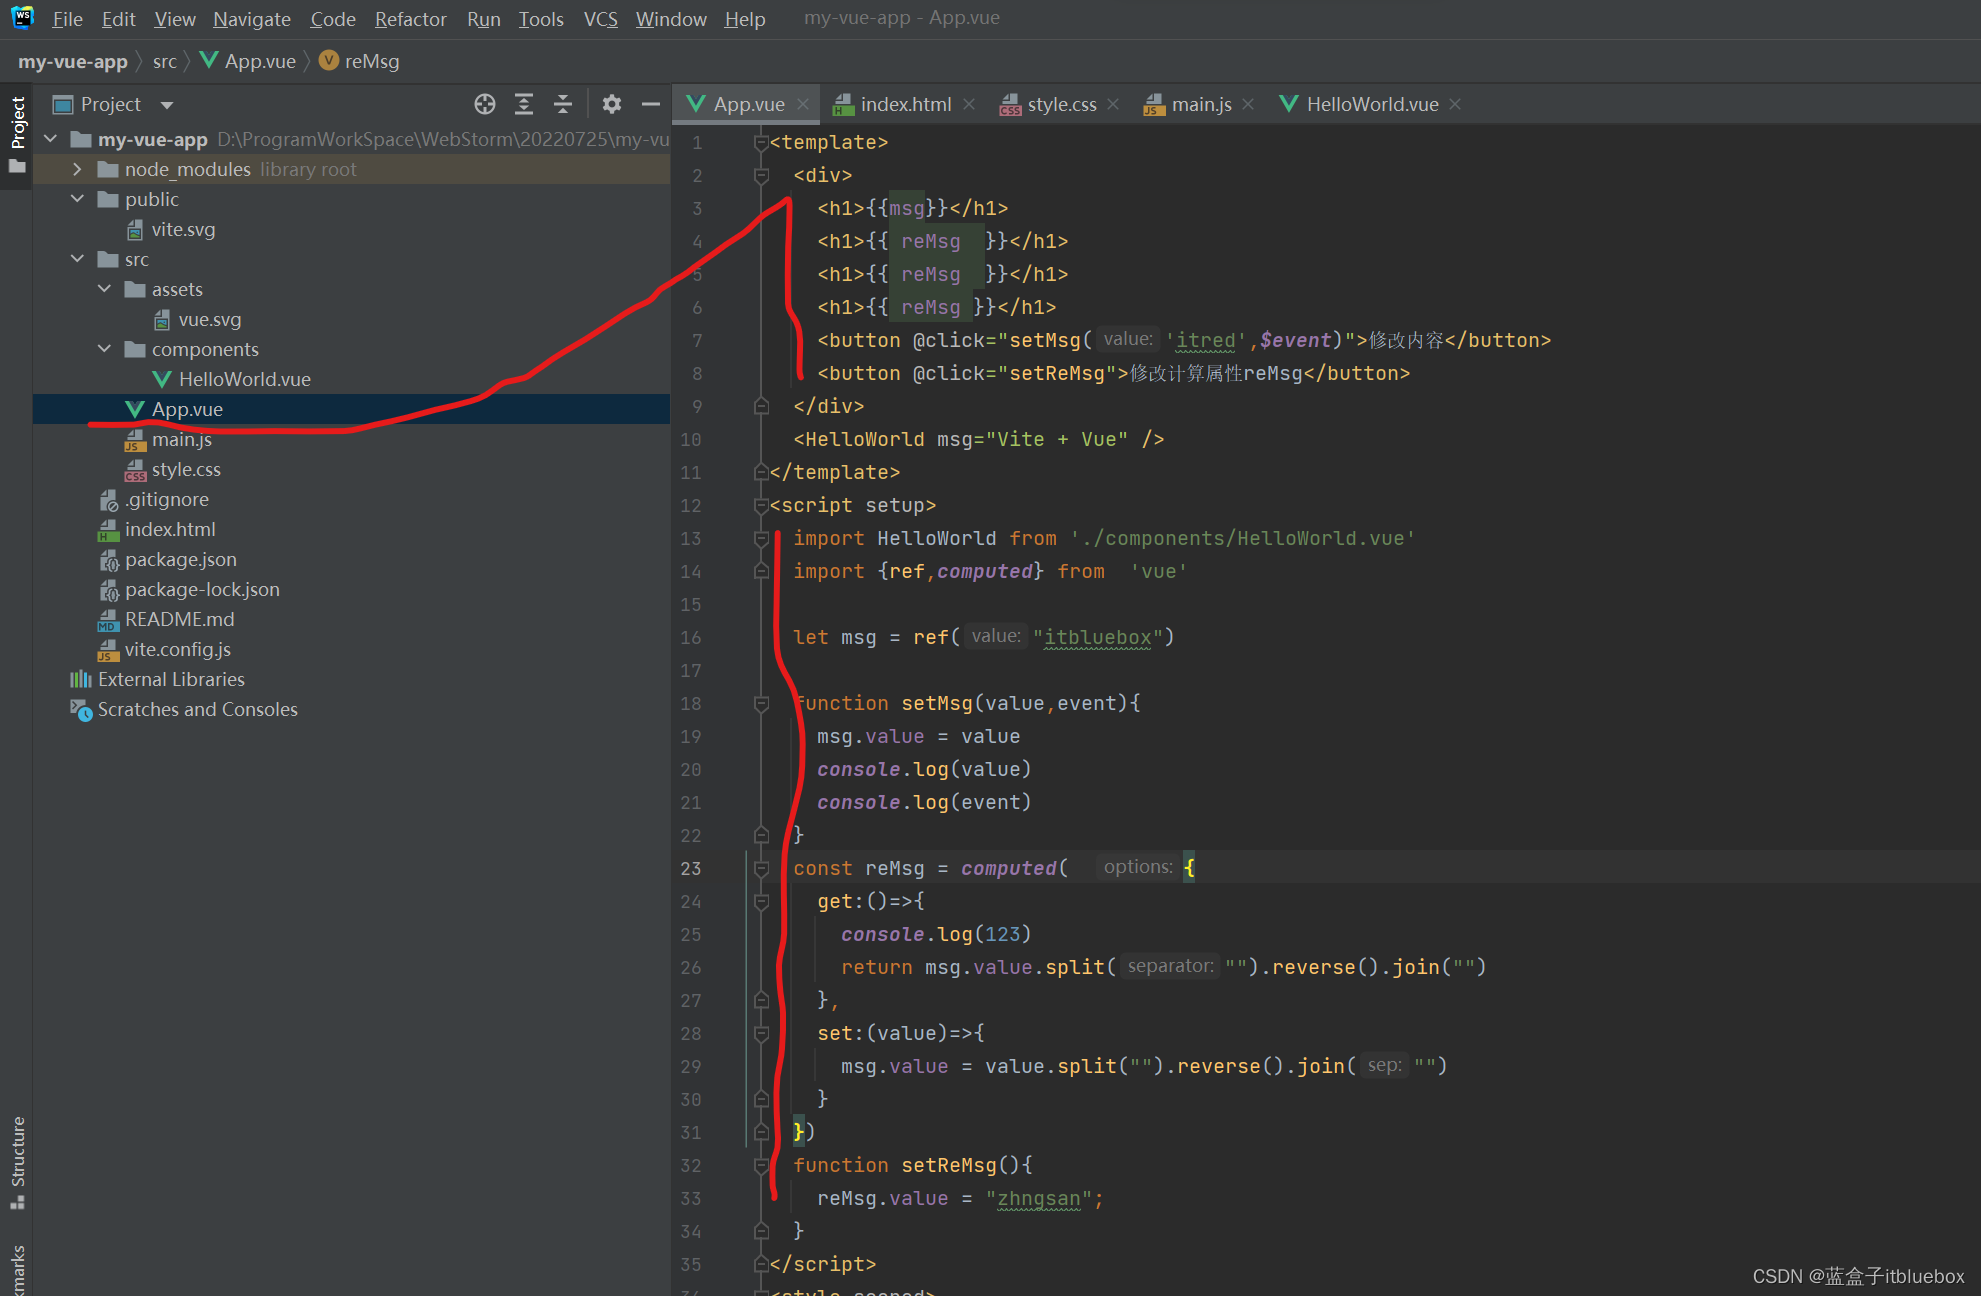This screenshot has height=1296, width=1981.
Task: Collapse the src folder
Action: coord(77,259)
